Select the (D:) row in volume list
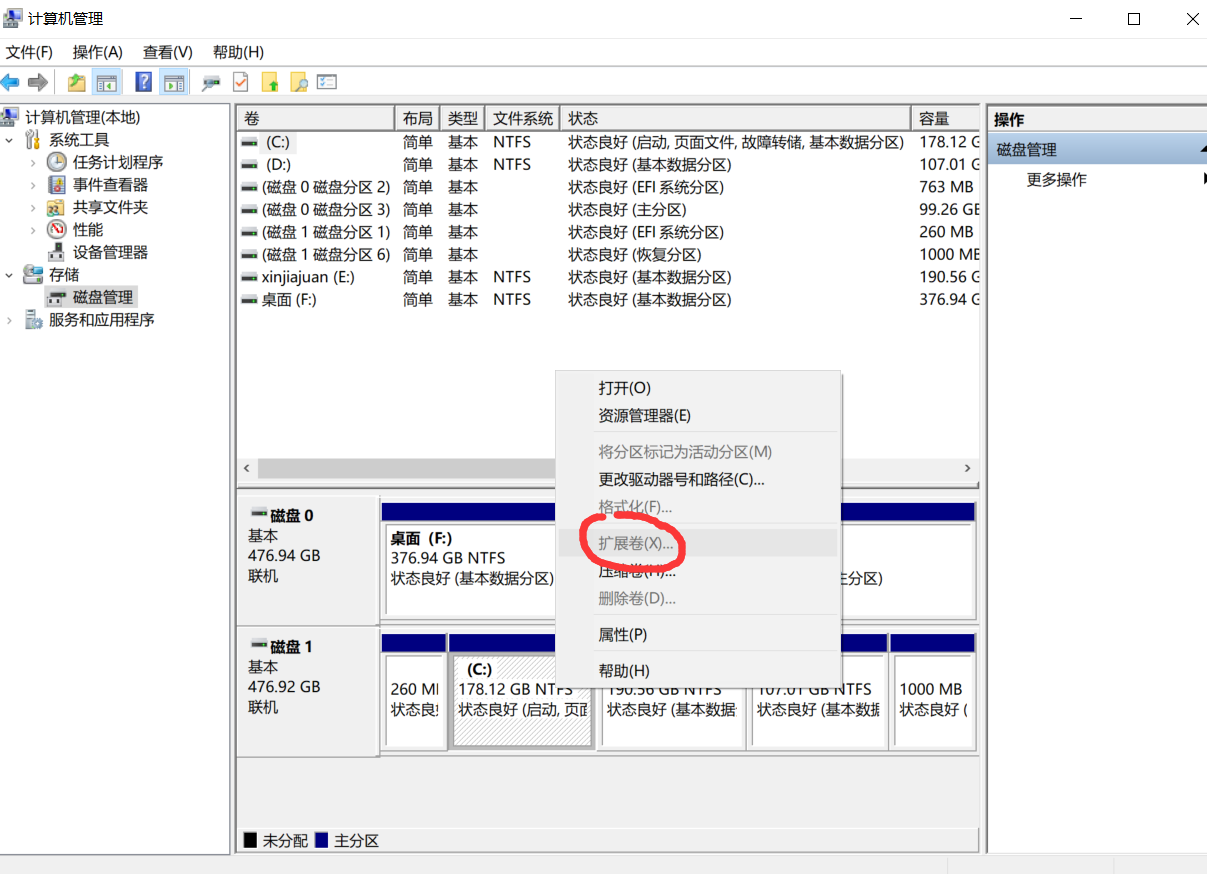 609,164
